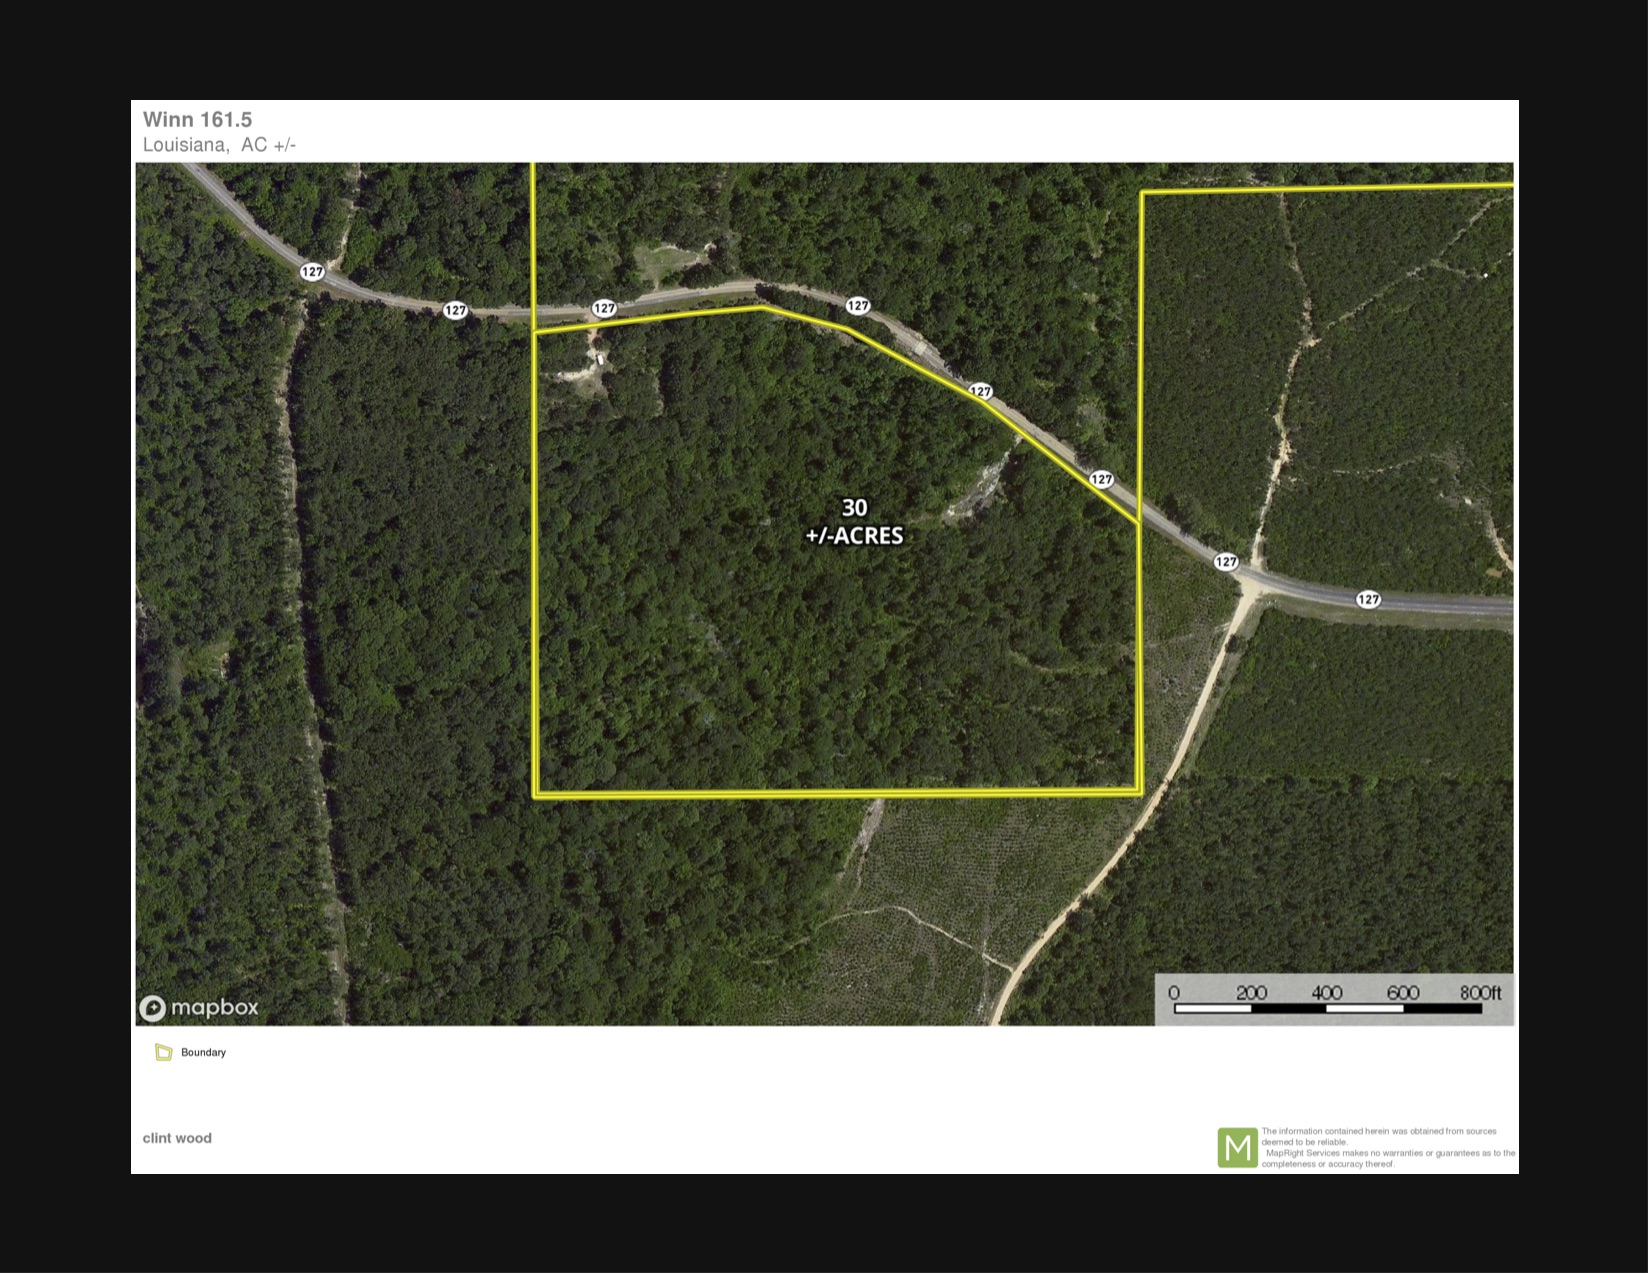Image resolution: width=1650 pixels, height=1275 pixels.
Task: Click the 127 shield nearest the parcel's eastern corner
Action: pyautogui.click(x=1101, y=480)
